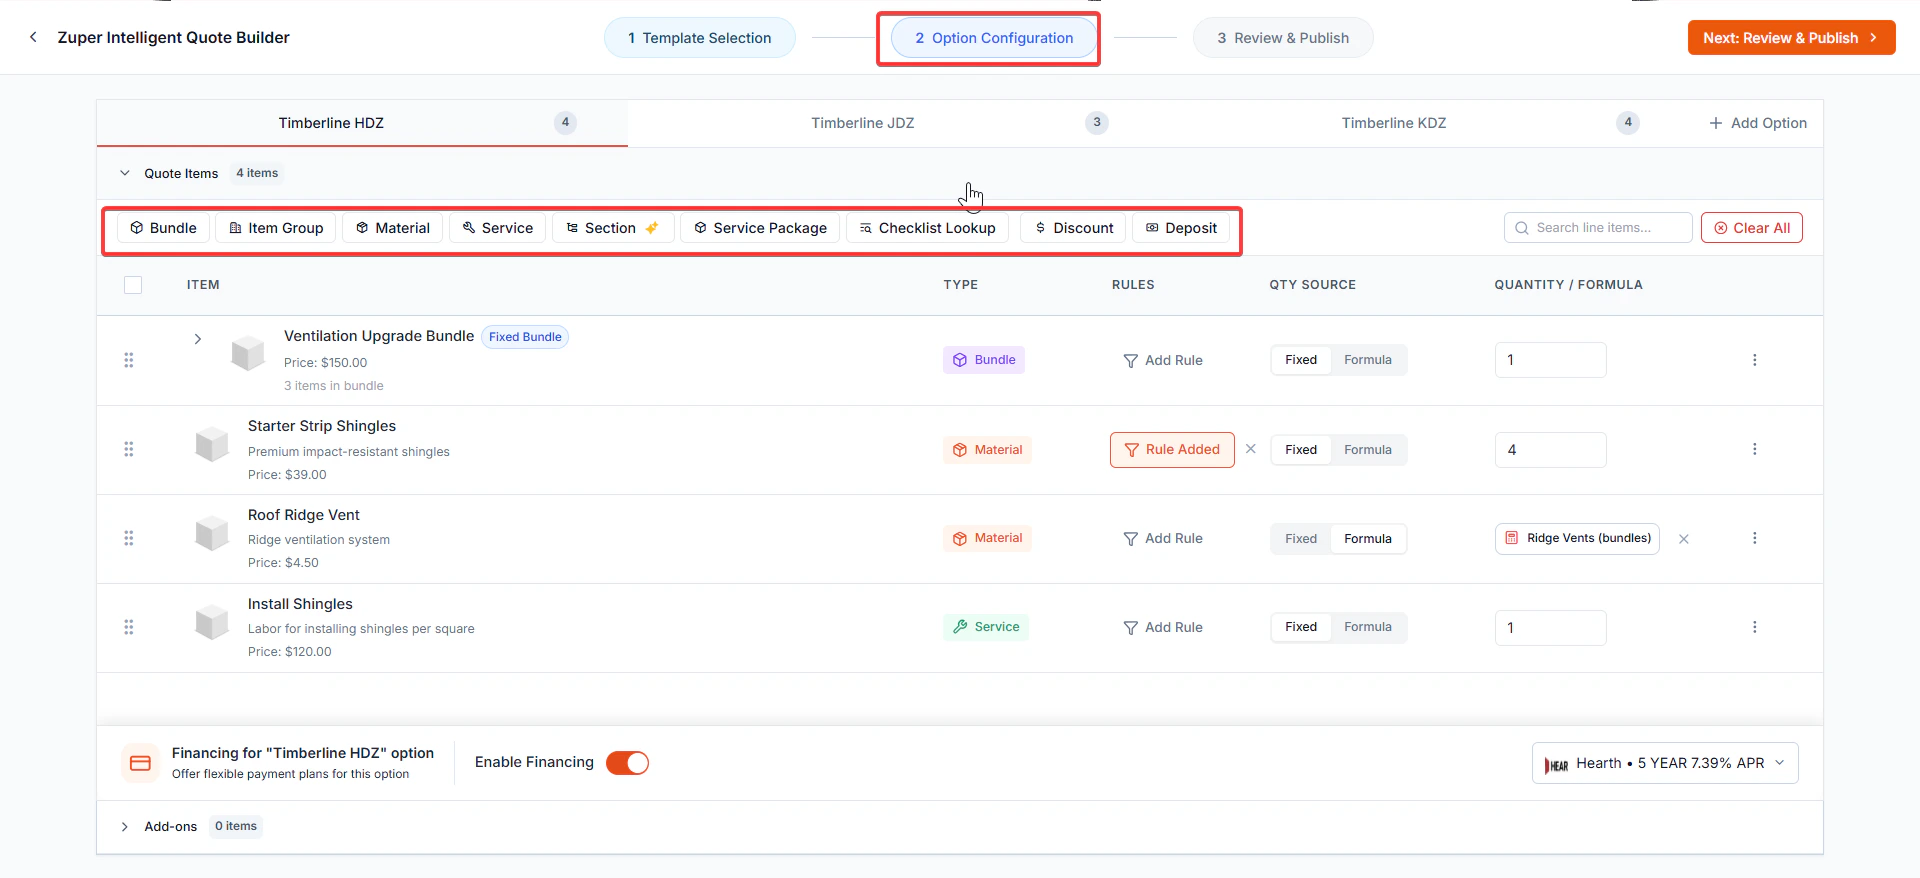The image size is (1920, 878).
Task: Open the Timberline HDZ option tab
Action: coord(362,123)
